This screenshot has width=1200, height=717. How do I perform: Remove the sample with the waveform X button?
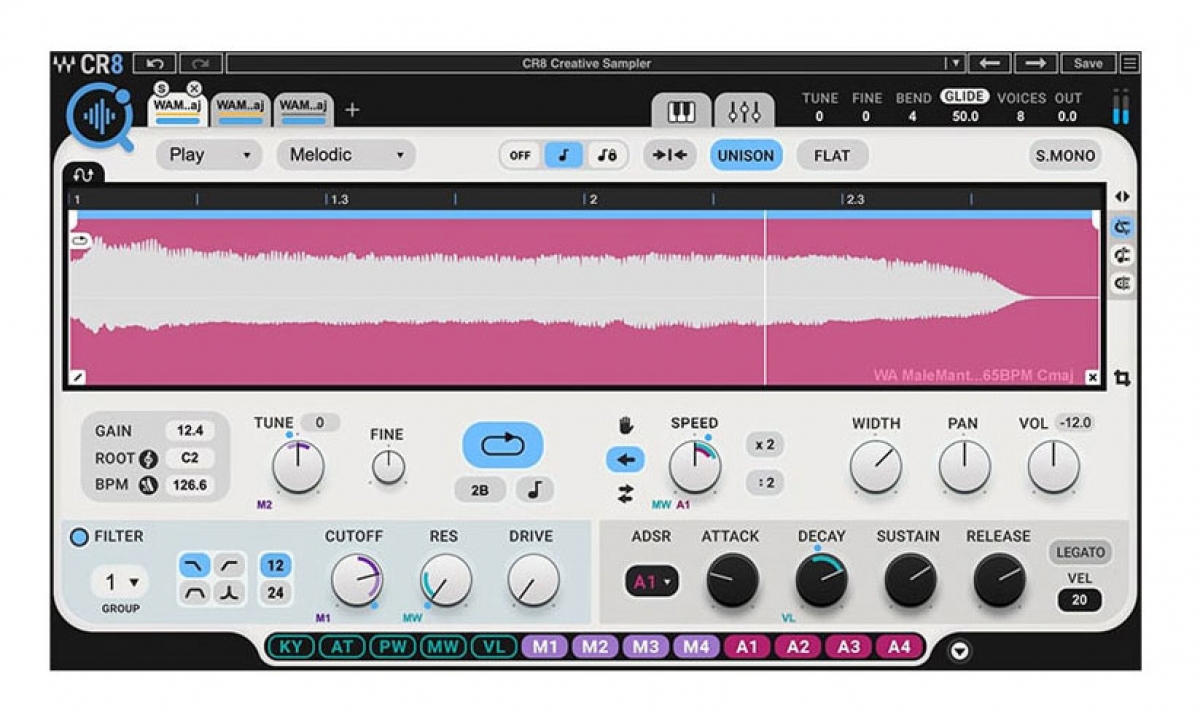tap(1092, 377)
